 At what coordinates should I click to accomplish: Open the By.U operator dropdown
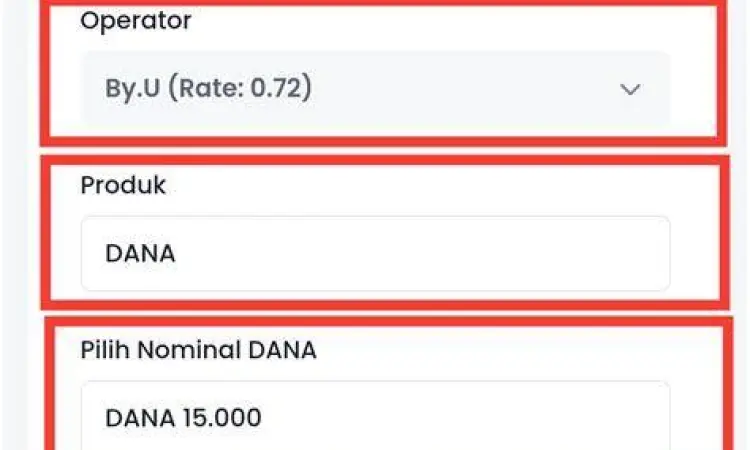tap(375, 88)
